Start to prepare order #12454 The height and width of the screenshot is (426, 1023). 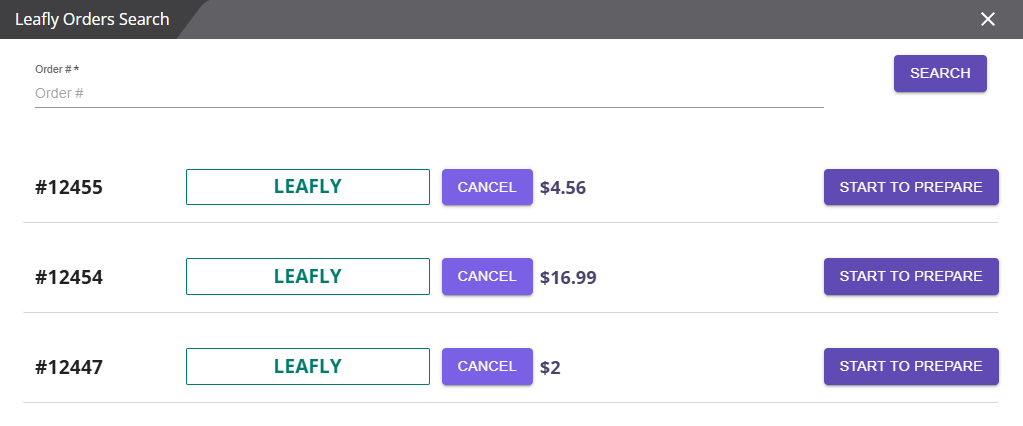click(x=911, y=277)
